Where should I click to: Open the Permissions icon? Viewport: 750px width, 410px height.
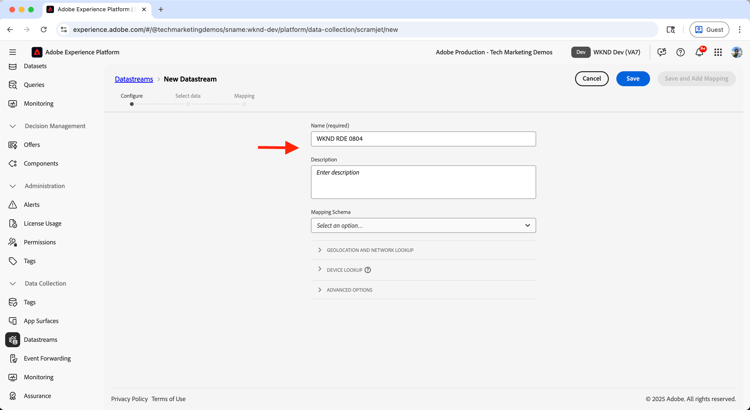(13, 242)
